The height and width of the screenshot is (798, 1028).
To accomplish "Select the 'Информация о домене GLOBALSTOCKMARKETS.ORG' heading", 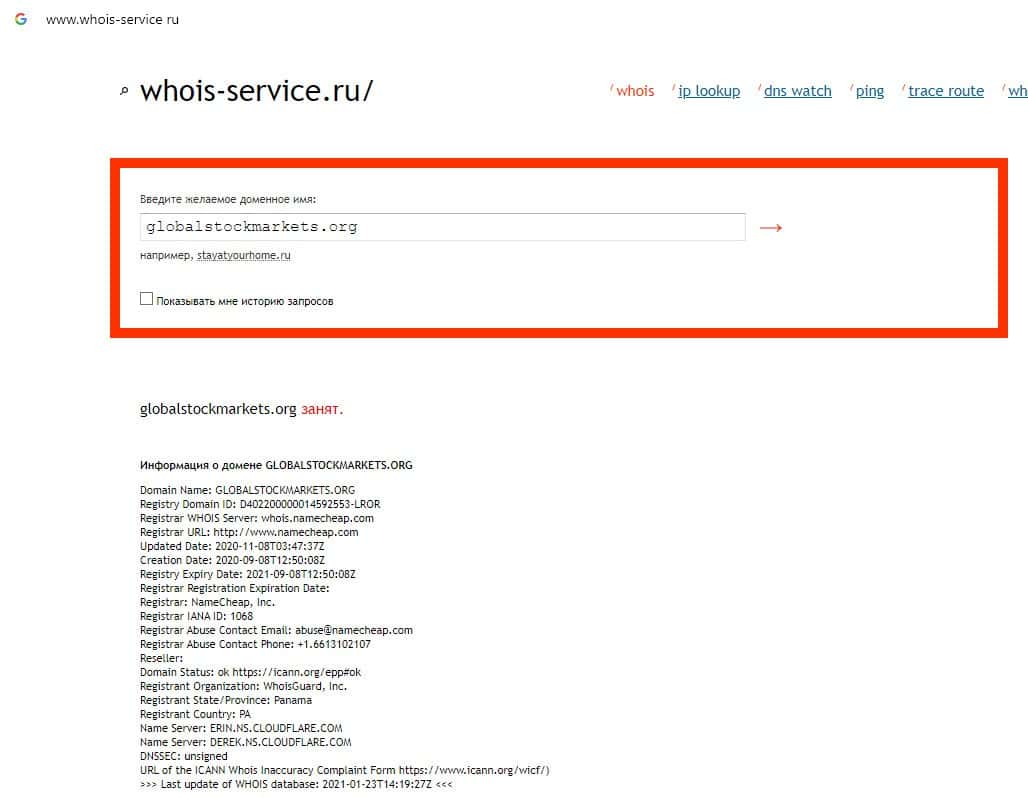I will tap(276, 465).
